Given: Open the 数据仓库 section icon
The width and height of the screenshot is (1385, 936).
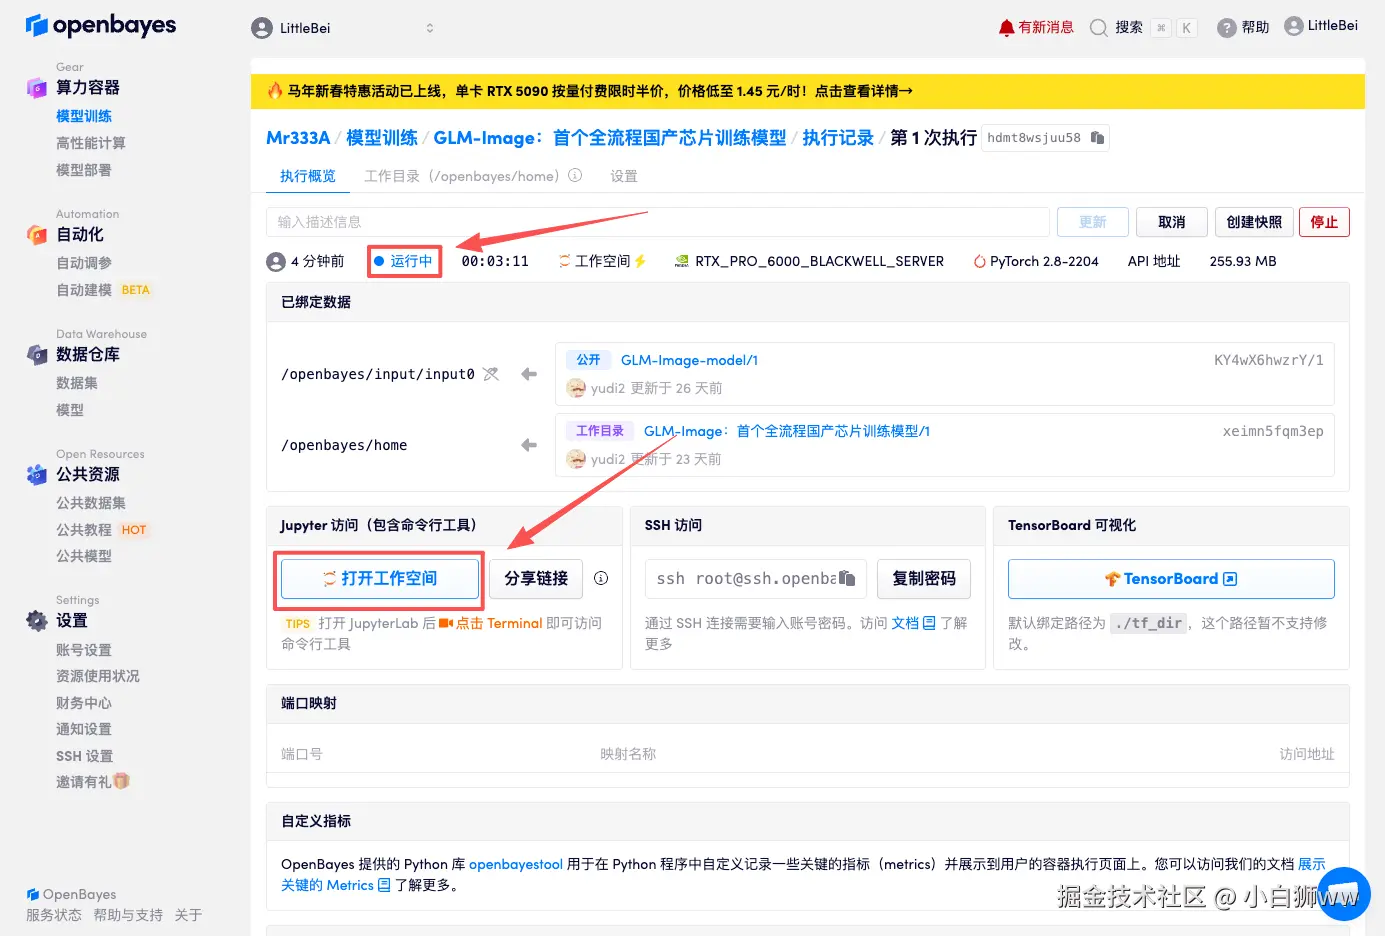Looking at the screenshot, I should coord(37,355).
